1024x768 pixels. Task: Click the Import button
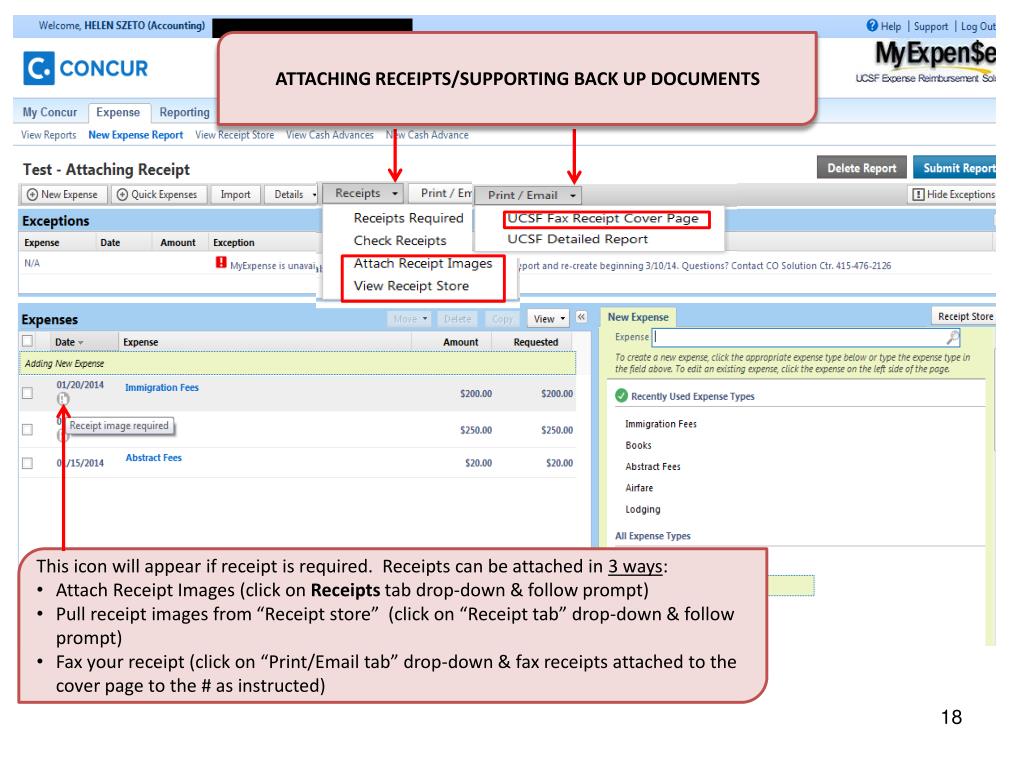coord(235,195)
